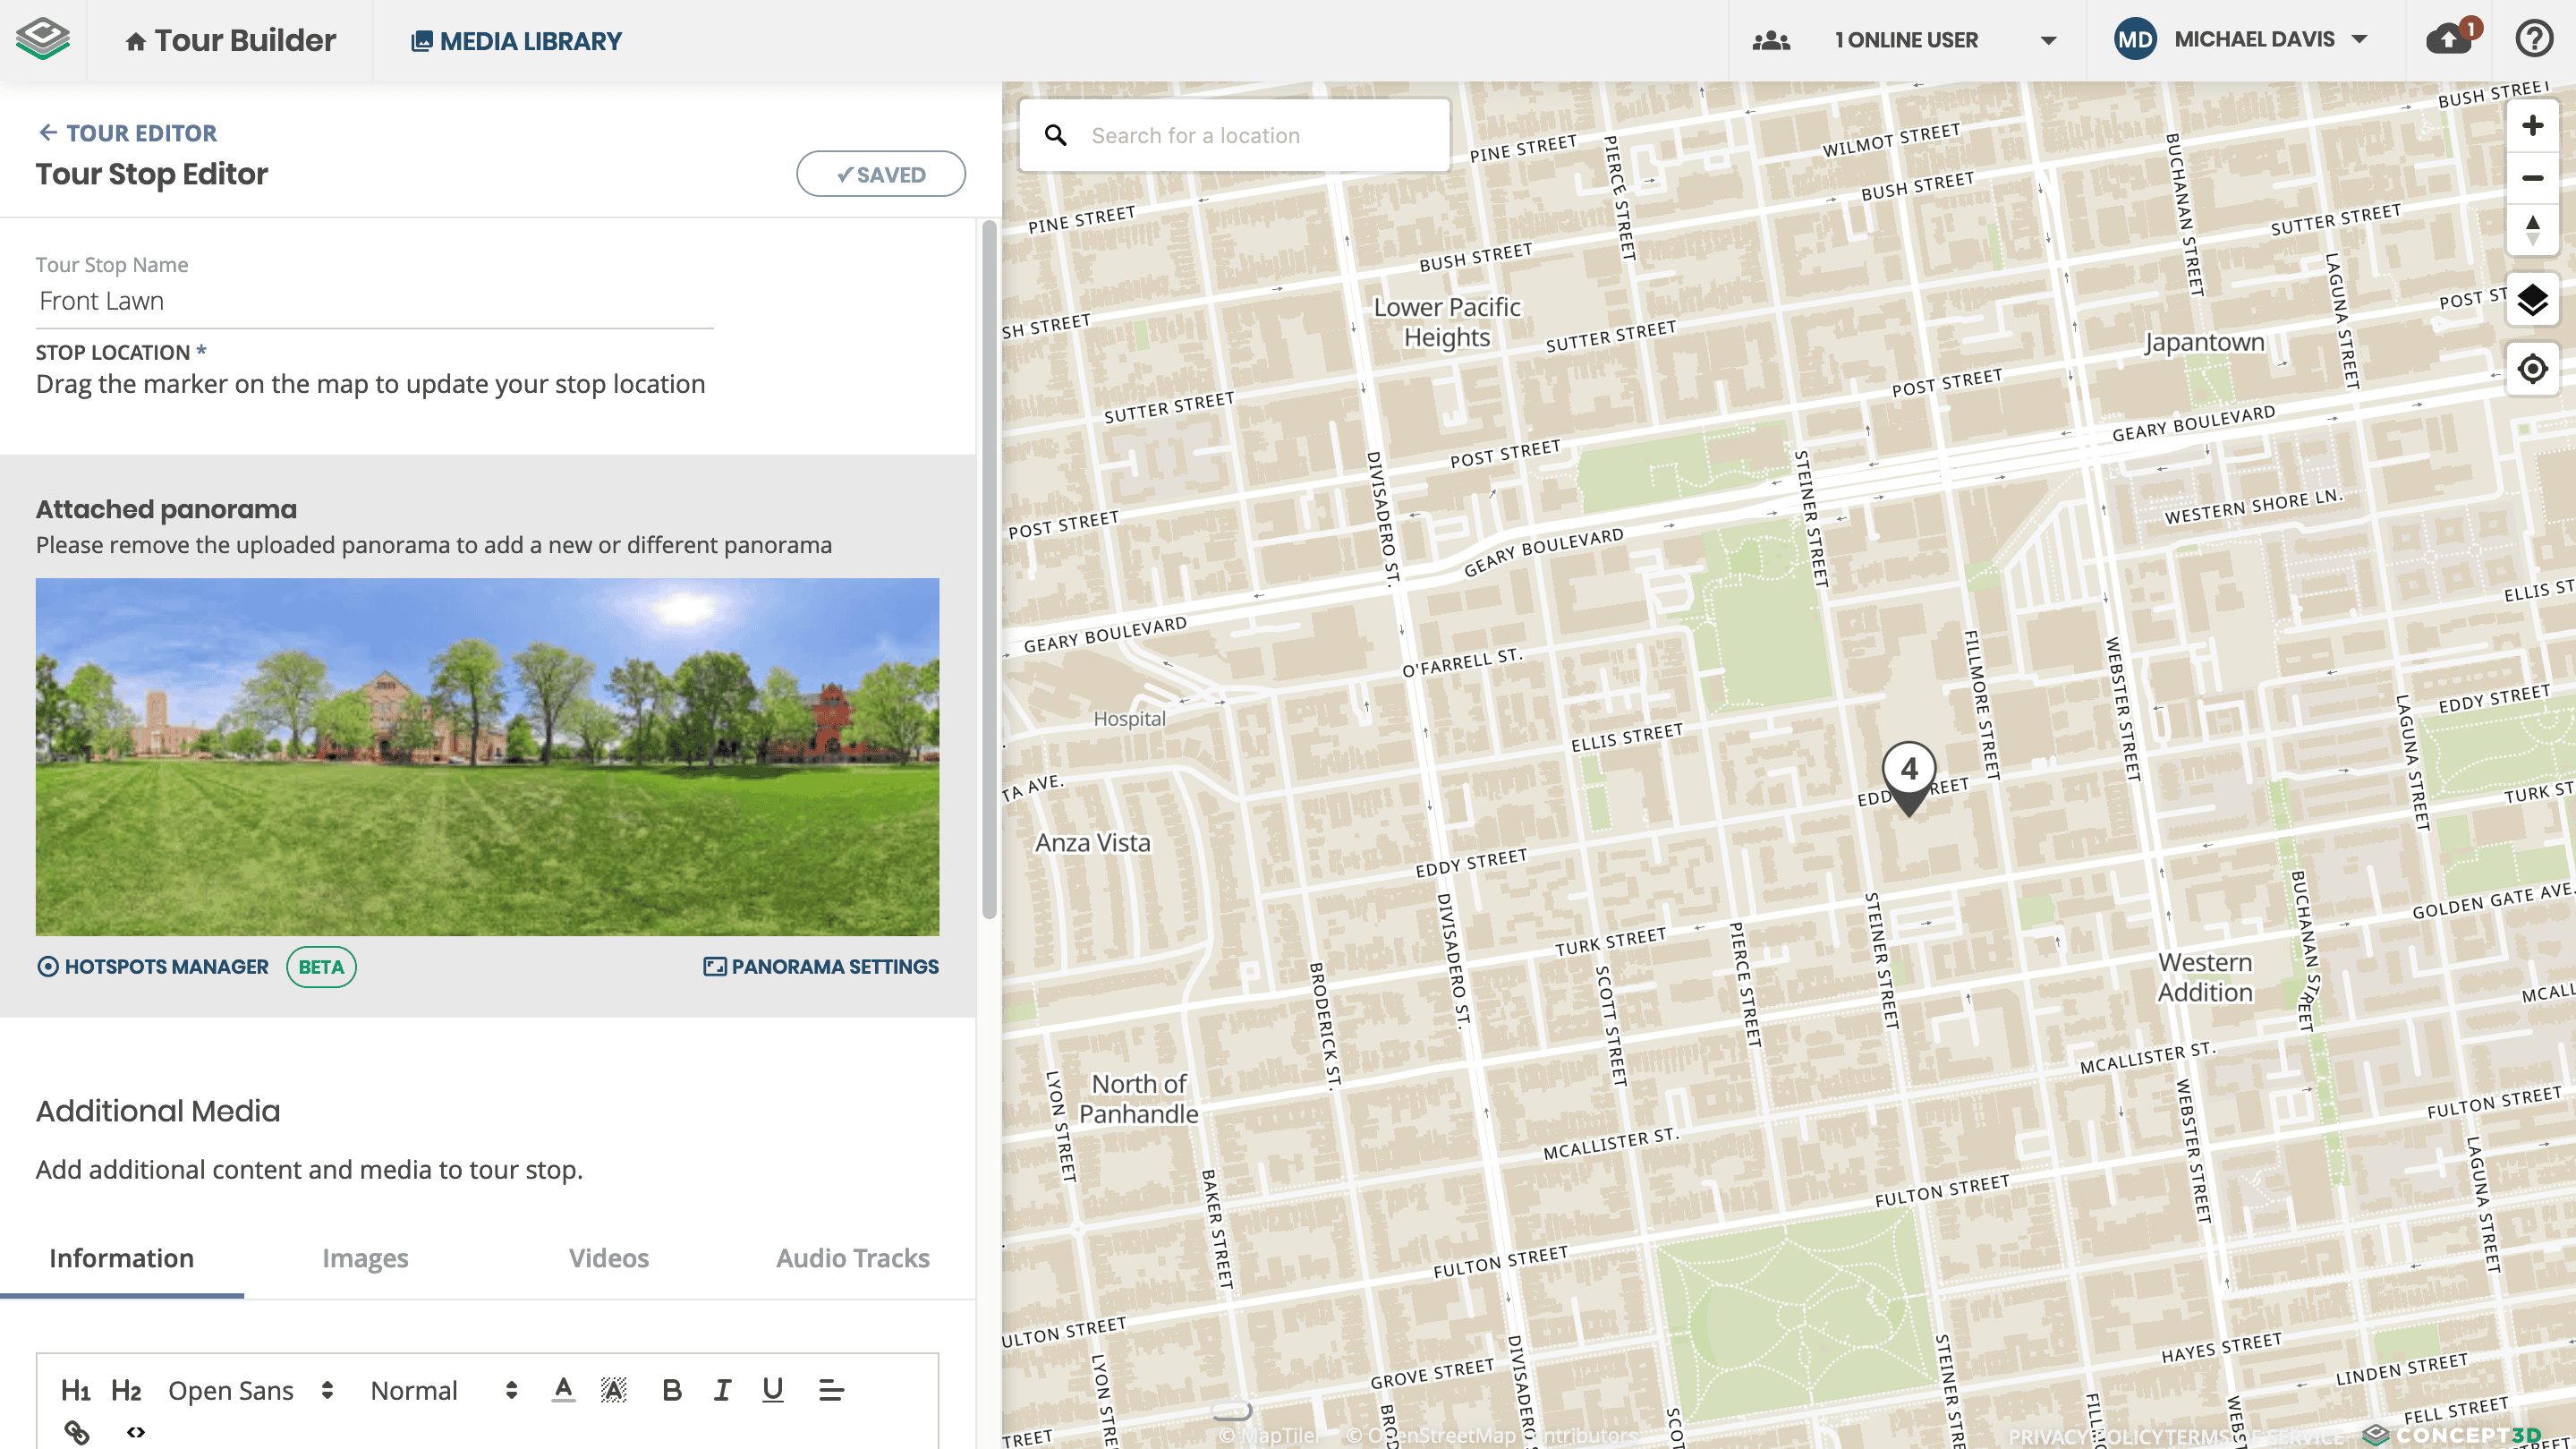Reset map bearing to north

[2532, 230]
